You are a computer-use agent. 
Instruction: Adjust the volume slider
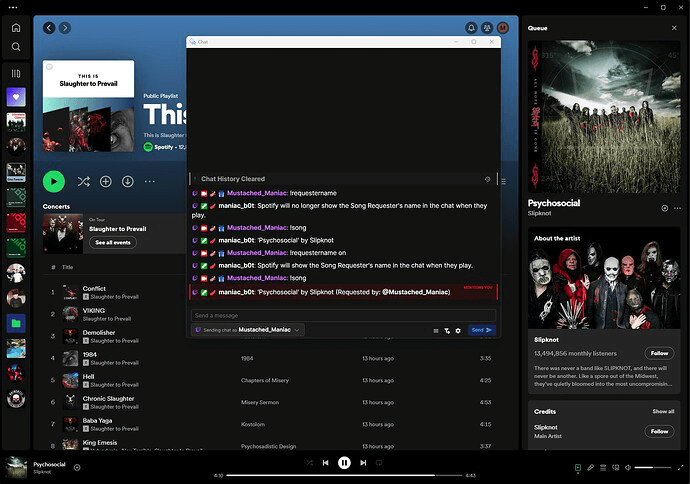[653, 468]
